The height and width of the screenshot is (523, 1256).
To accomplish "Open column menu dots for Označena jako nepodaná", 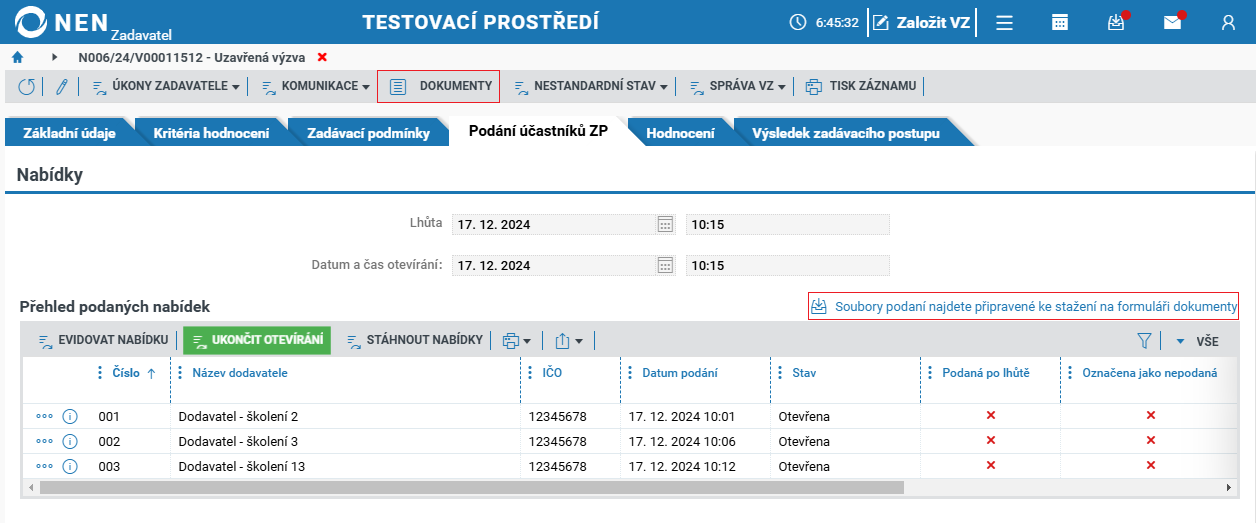I will (1070, 373).
